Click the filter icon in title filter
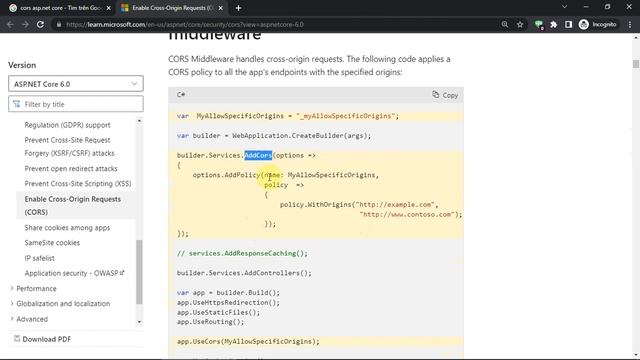Image resolution: width=640 pixels, height=360 pixels. click(16, 104)
